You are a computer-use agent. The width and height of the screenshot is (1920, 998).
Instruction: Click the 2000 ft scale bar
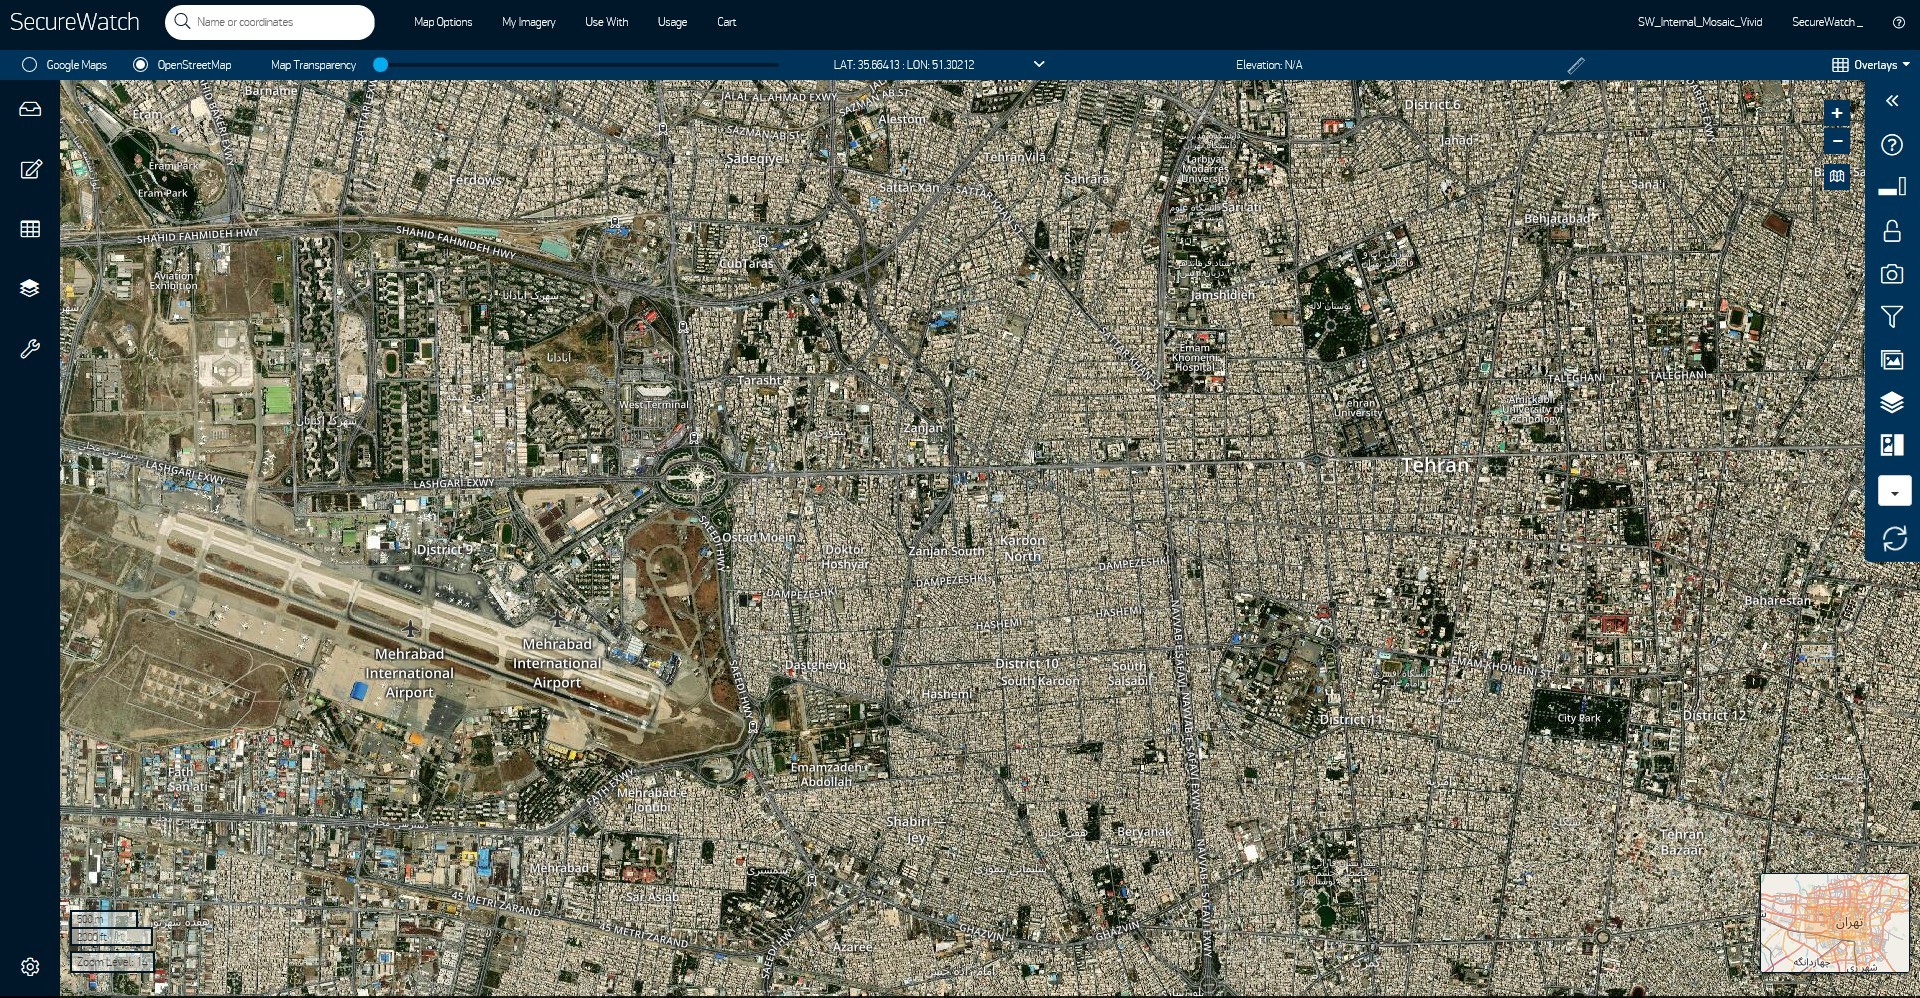(x=111, y=937)
